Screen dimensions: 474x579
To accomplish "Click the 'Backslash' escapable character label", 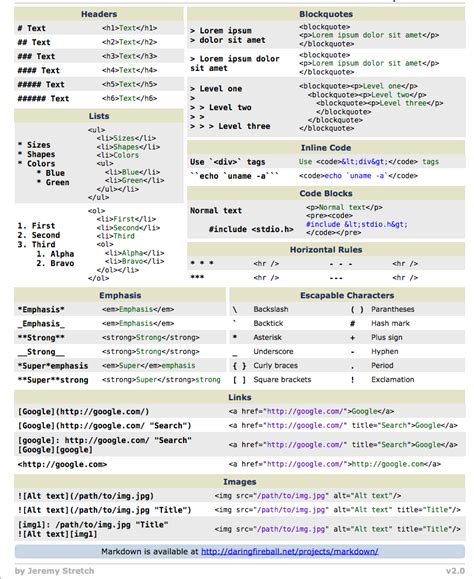I will click(271, 309).
